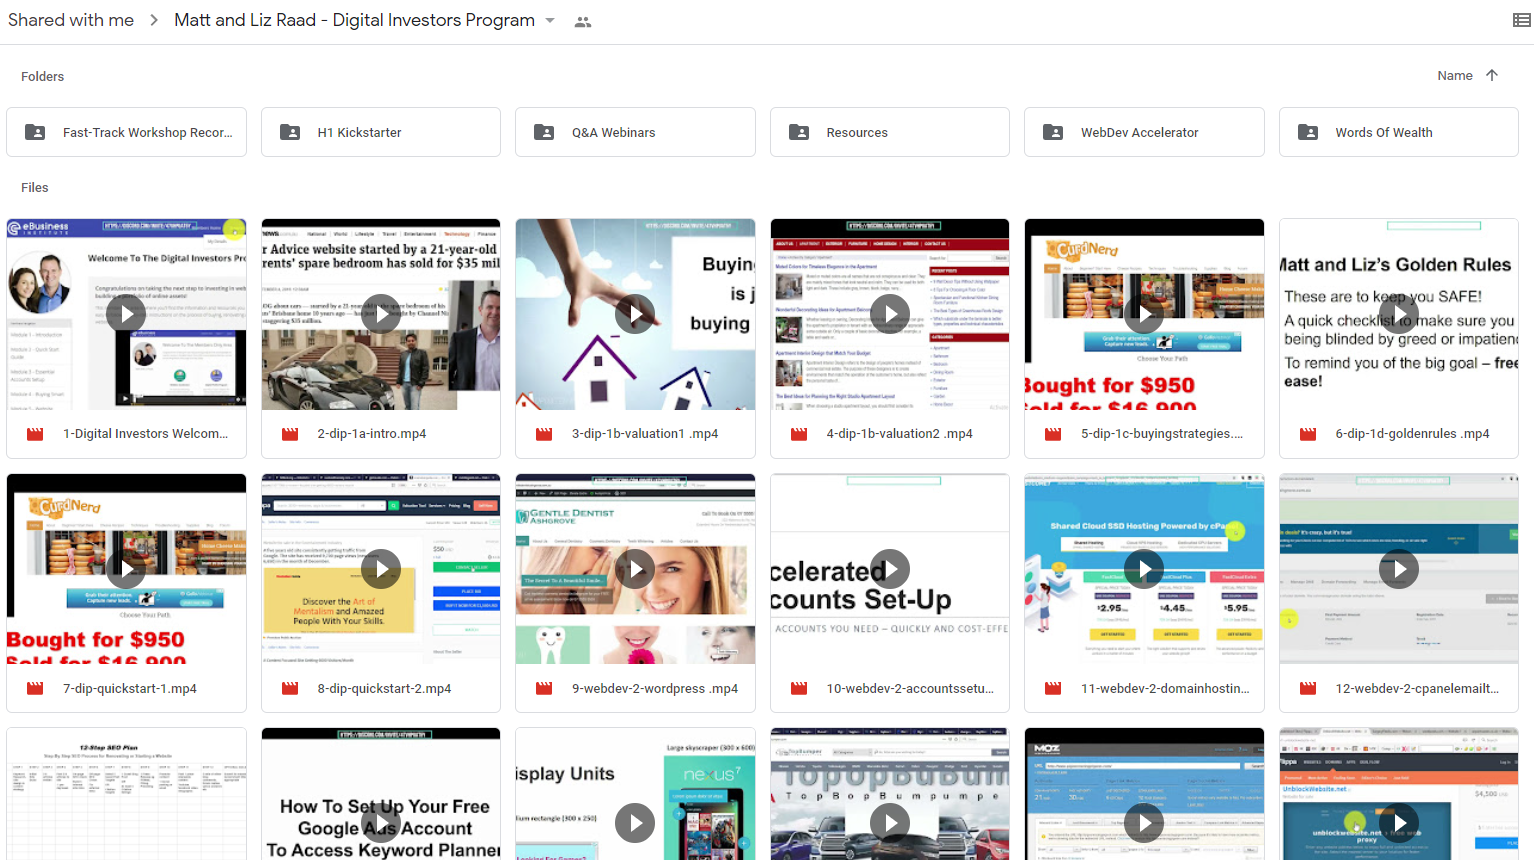Screen dimensions: 1534x860
Task: Click video file icon of 3-dip-1b-valuation1
Action: 544,434
